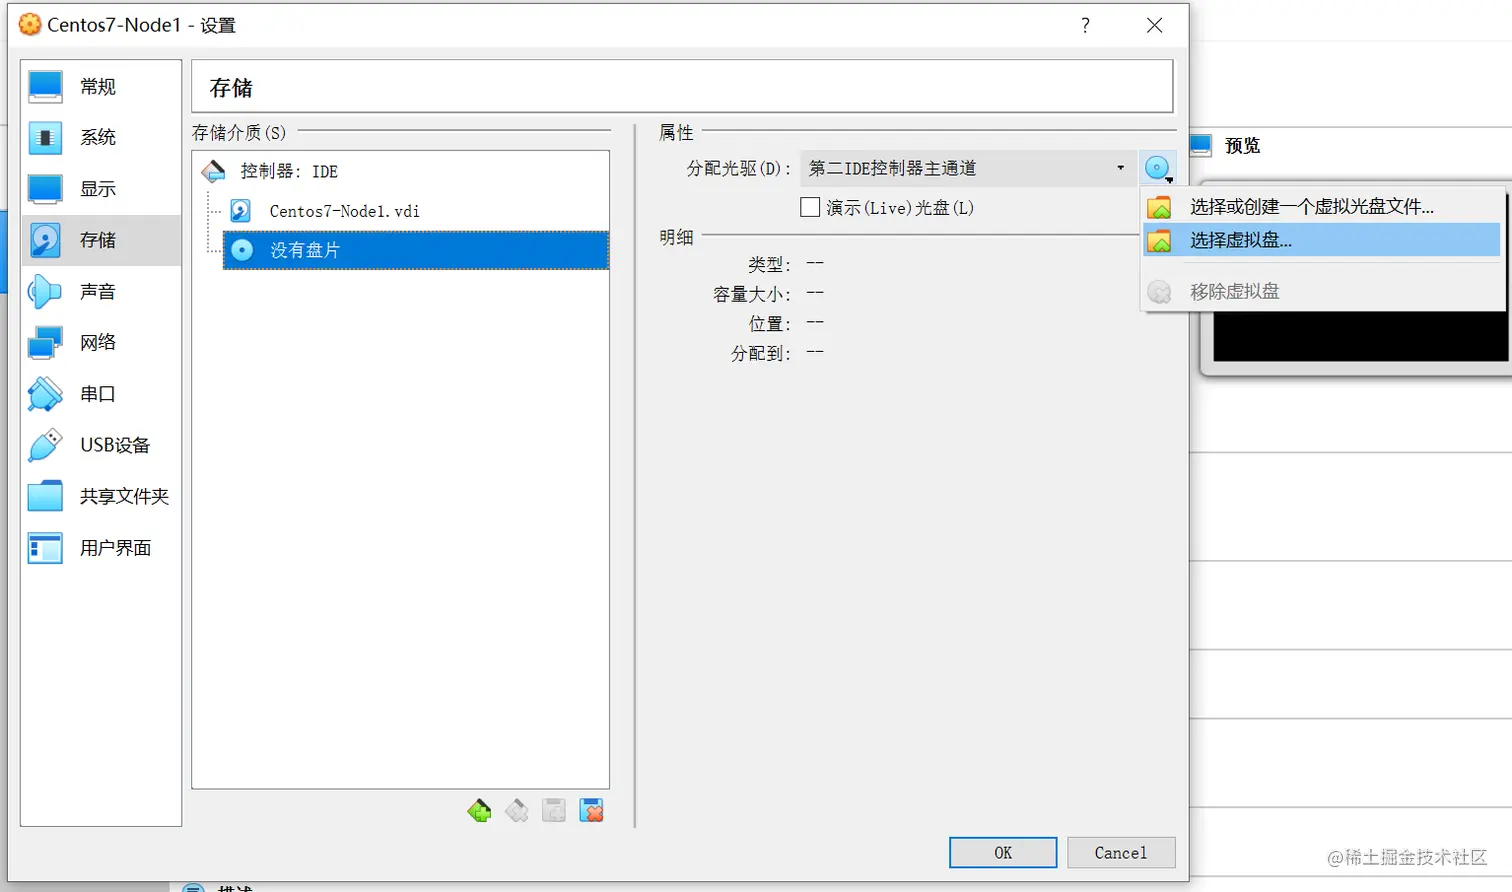This screenshot has width=1512, height=892.
Task: Click the remove storage controller icon
Action: [517, 811]
